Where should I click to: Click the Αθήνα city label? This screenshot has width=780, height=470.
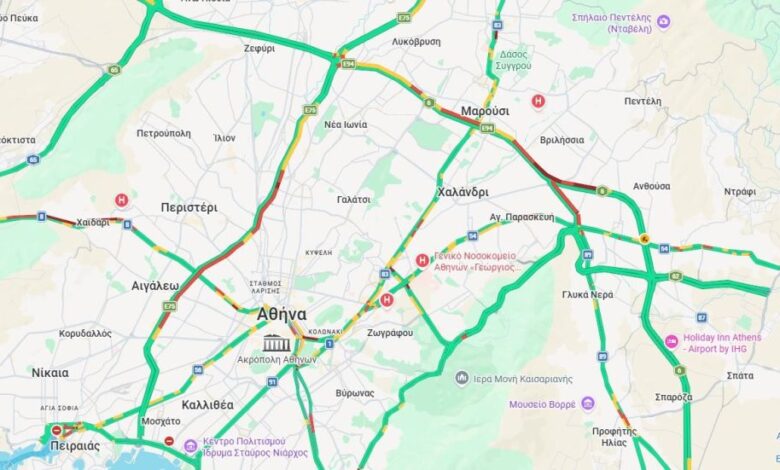282,314
